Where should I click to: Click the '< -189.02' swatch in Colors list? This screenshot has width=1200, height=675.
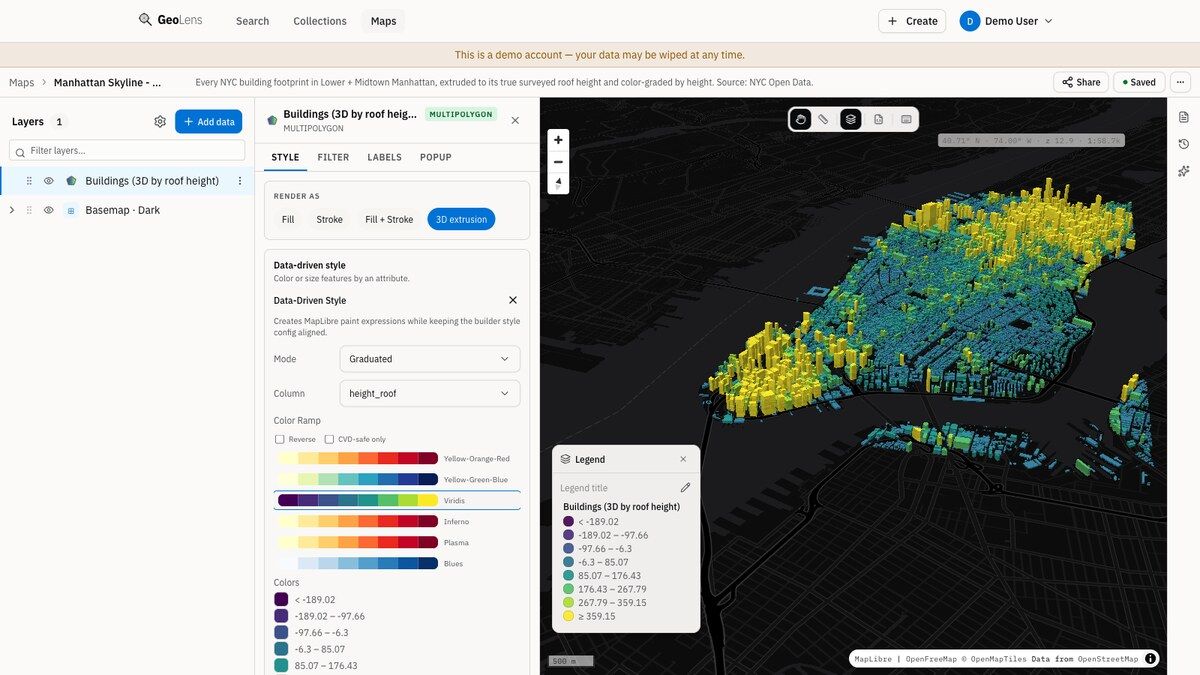point(281,600)
